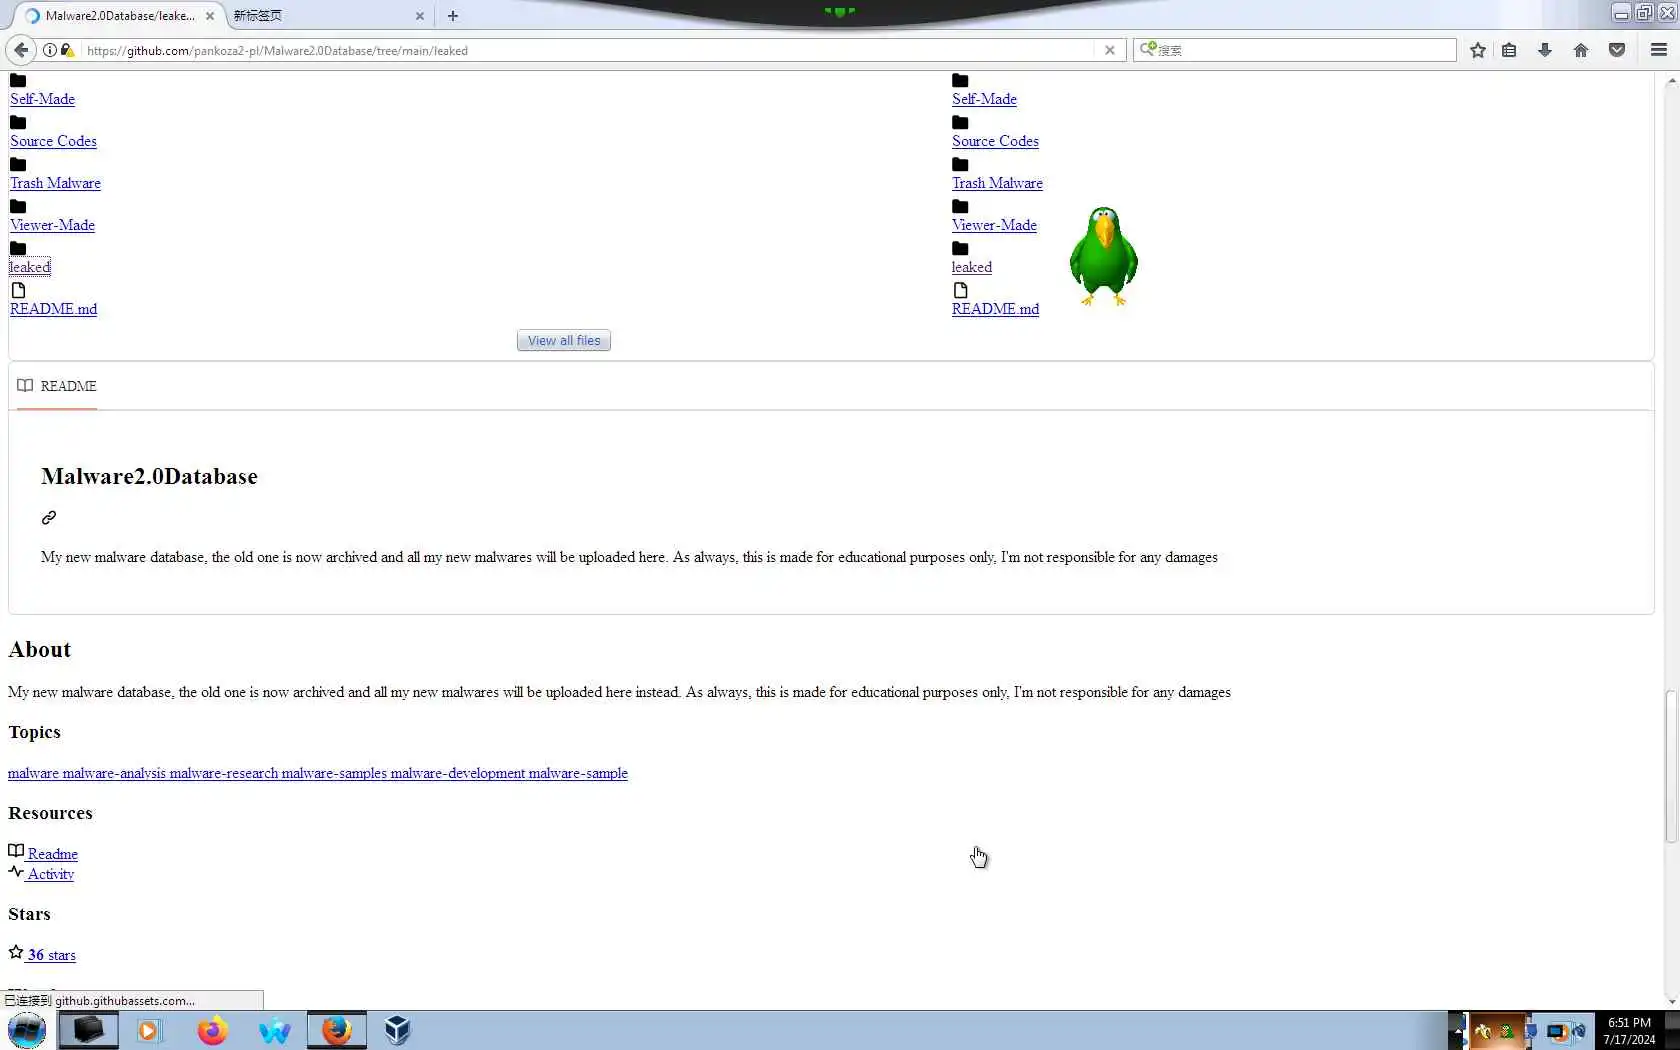Open the hamburger menu icon

1659,50
